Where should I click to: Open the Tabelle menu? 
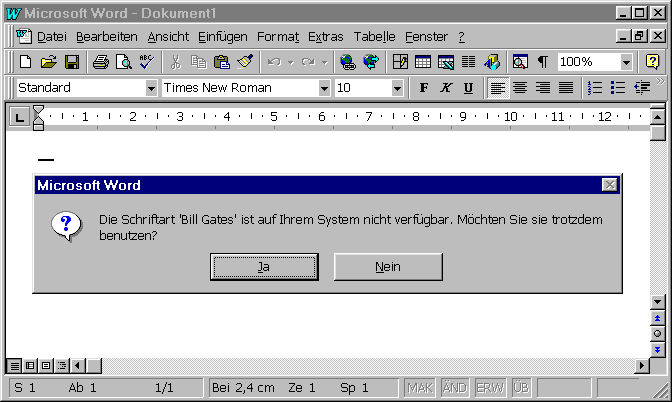tap(374, 36)
